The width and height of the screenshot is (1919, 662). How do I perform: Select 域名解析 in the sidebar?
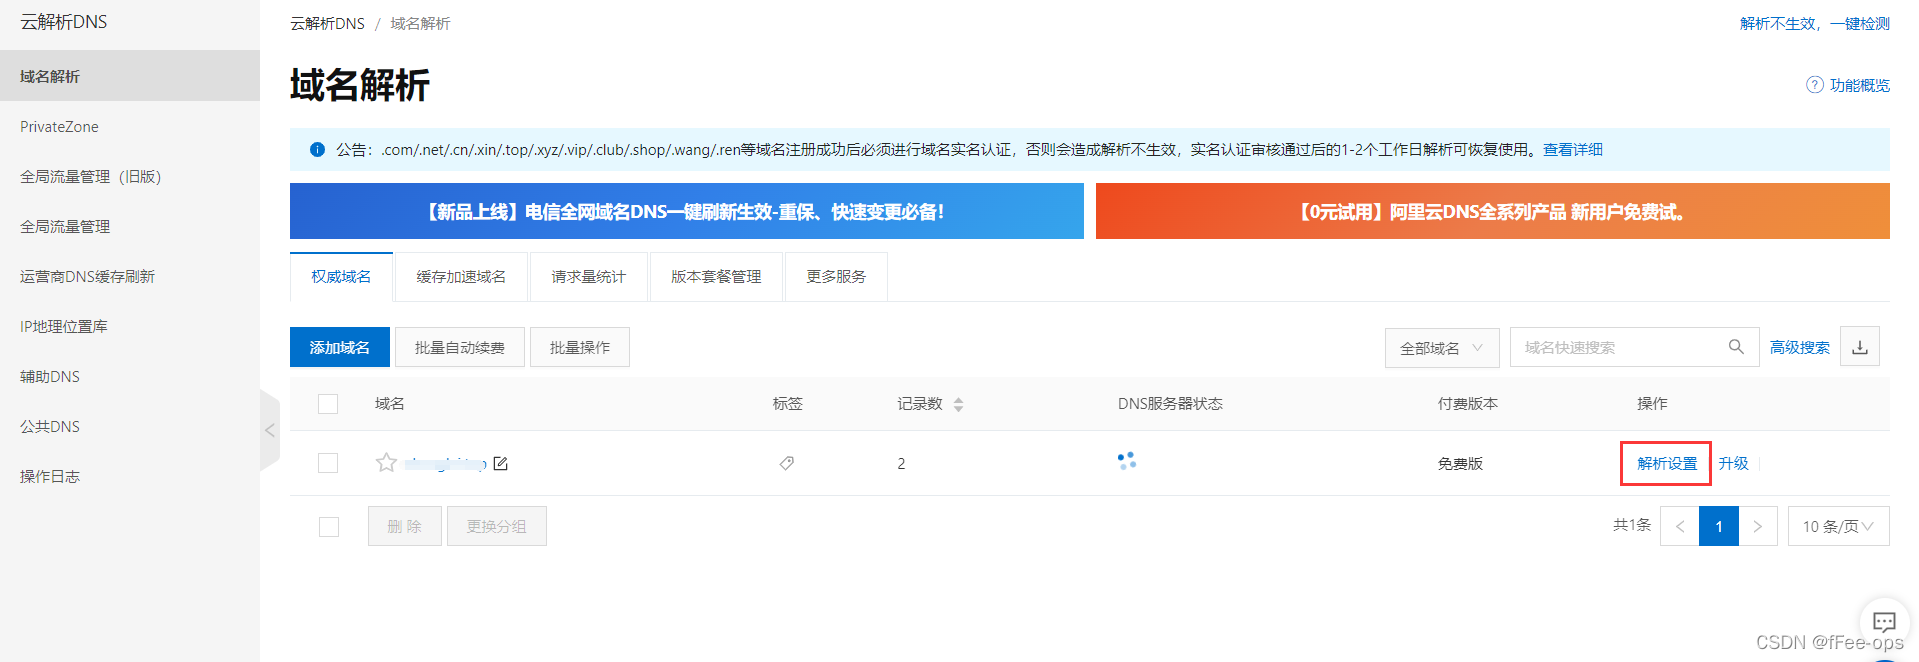[130, 76]
